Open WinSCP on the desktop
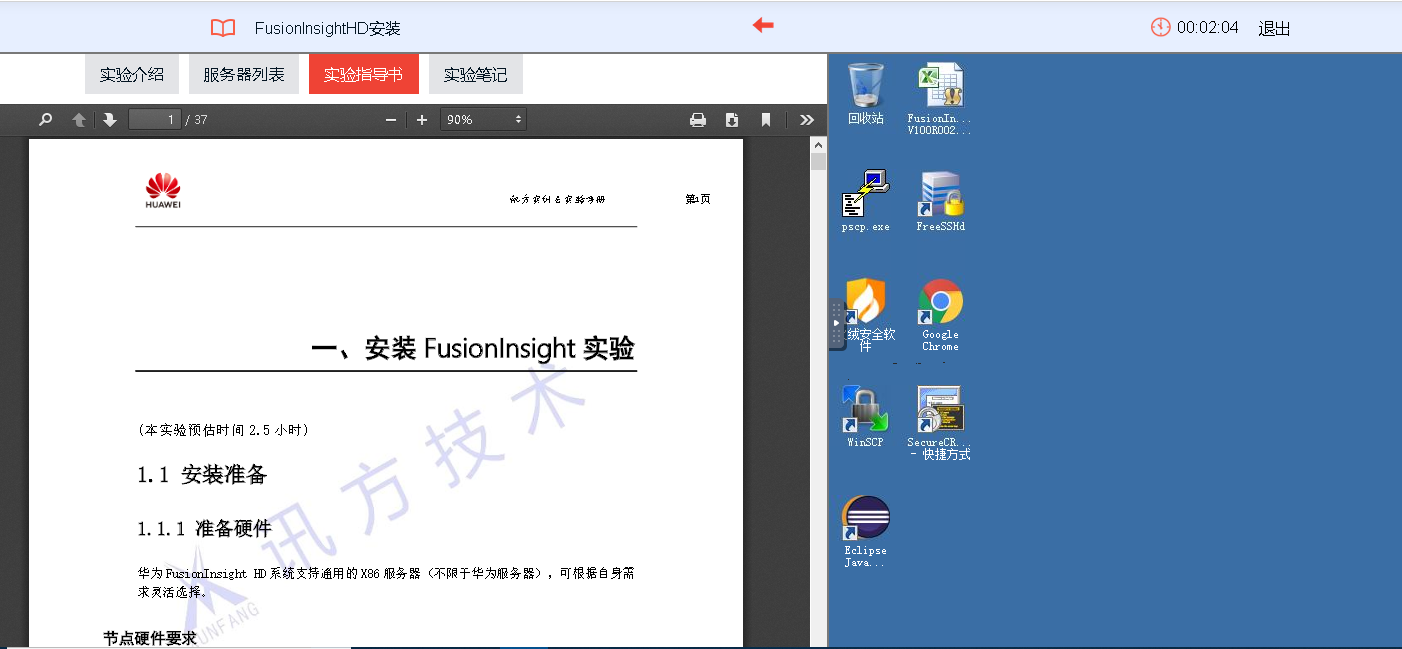 tap(864, 410)
